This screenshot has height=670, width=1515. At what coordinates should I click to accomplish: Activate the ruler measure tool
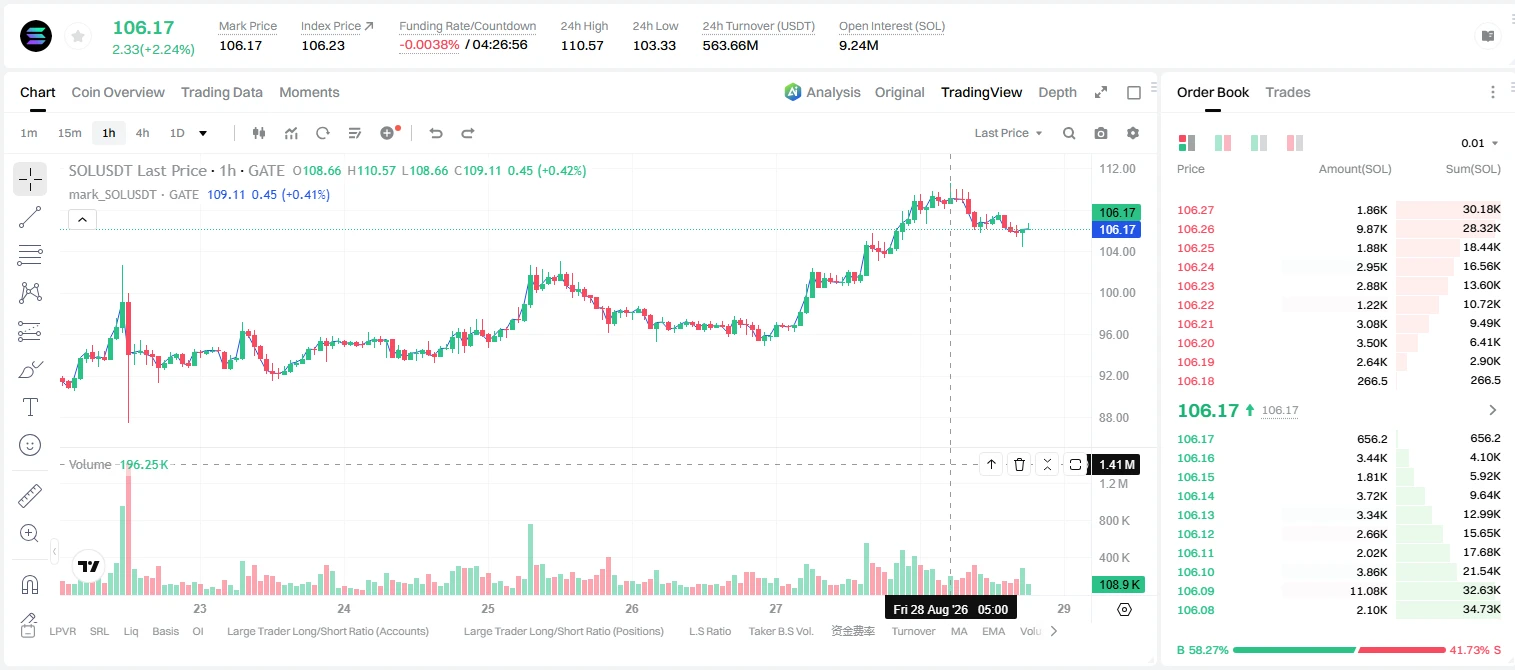tap(30, 496)
